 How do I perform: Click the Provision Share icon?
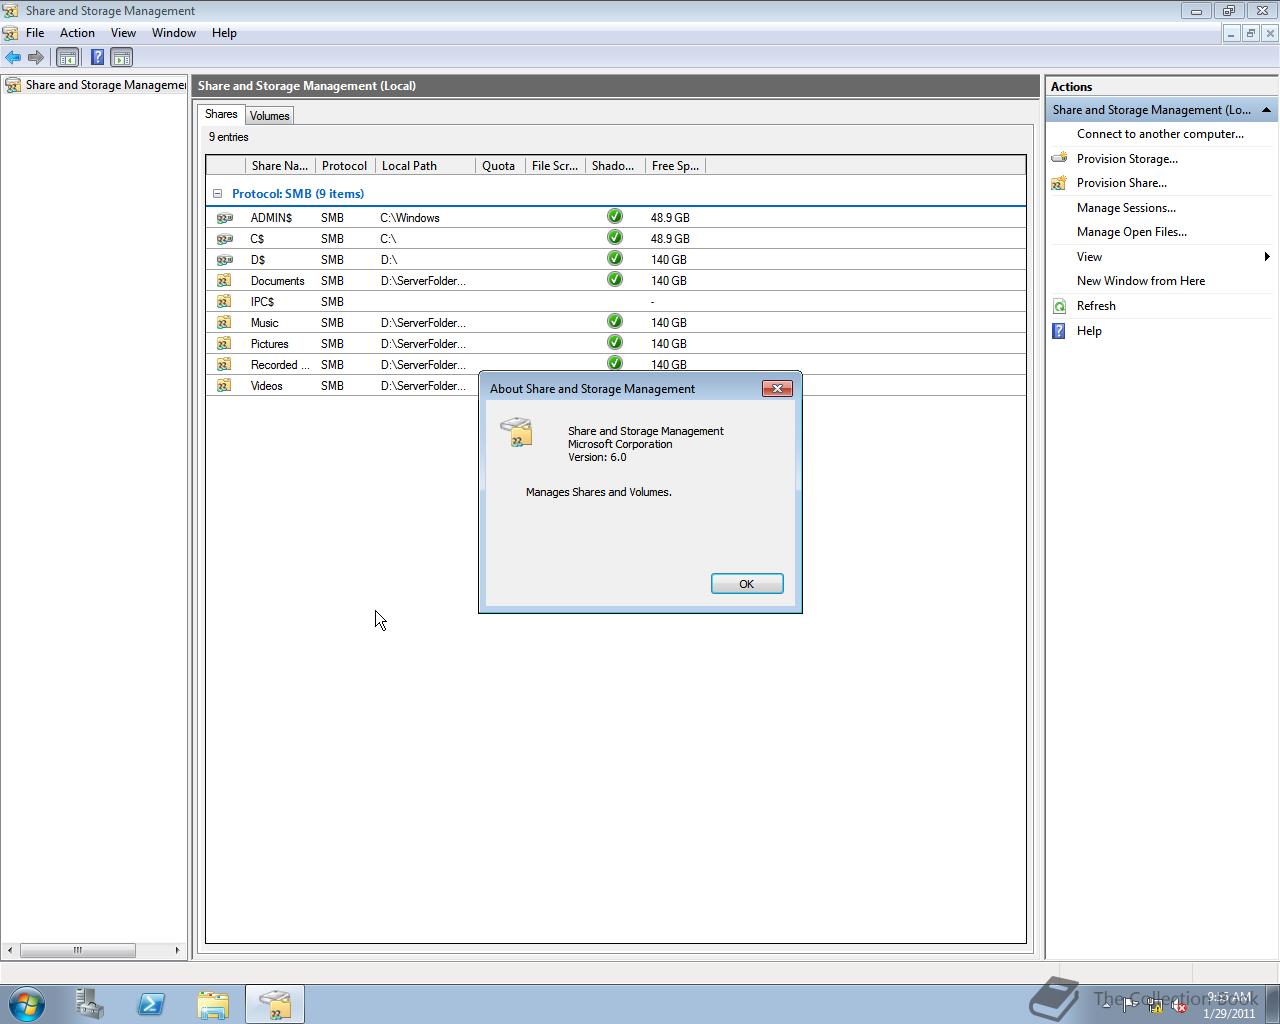click(1059, 183)
